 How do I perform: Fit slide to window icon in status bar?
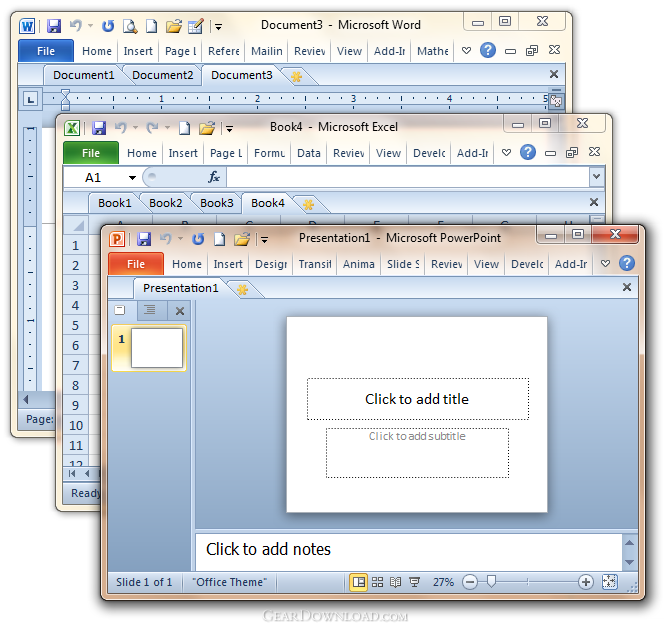tap(609, 582)
